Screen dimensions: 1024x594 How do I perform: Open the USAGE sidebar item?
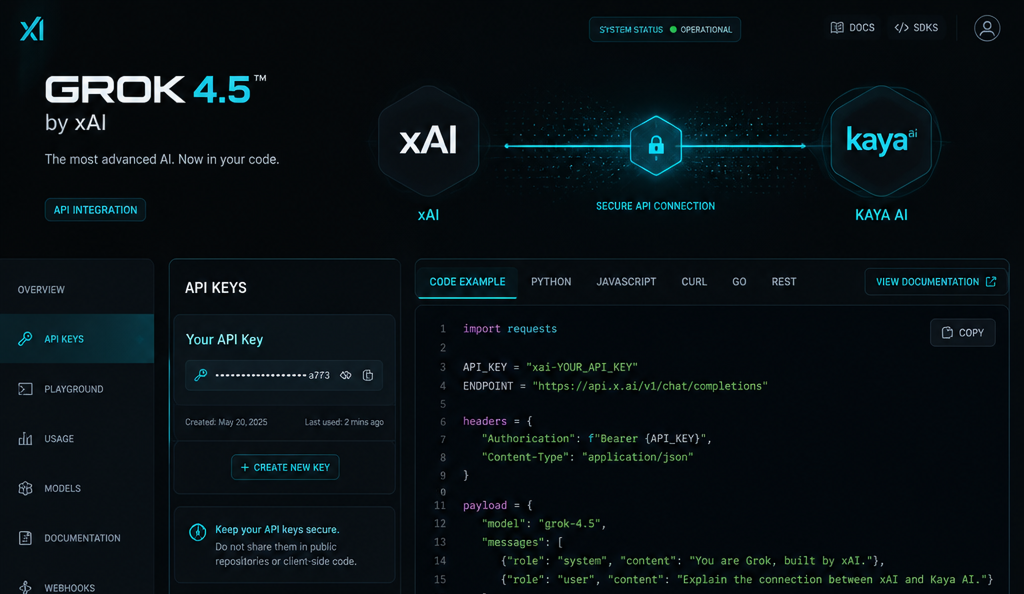(59, 439)
